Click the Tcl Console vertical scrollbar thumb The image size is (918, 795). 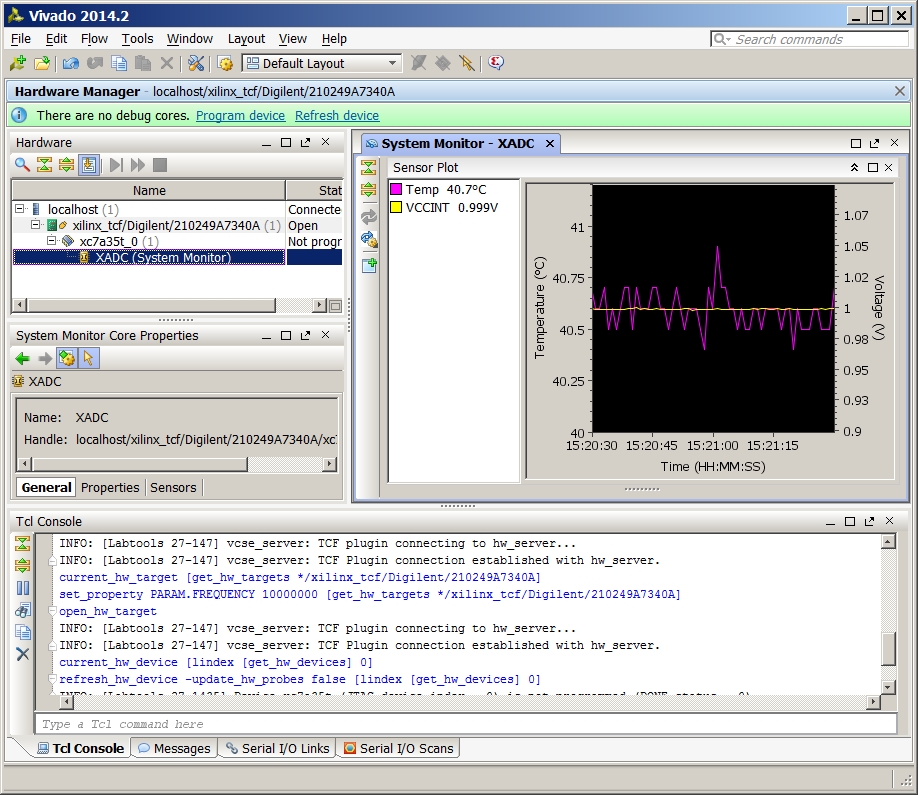click(888, 649)
